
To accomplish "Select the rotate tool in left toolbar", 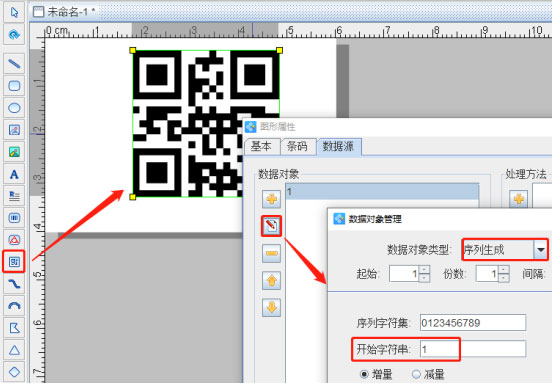I will tap(14, 35).
